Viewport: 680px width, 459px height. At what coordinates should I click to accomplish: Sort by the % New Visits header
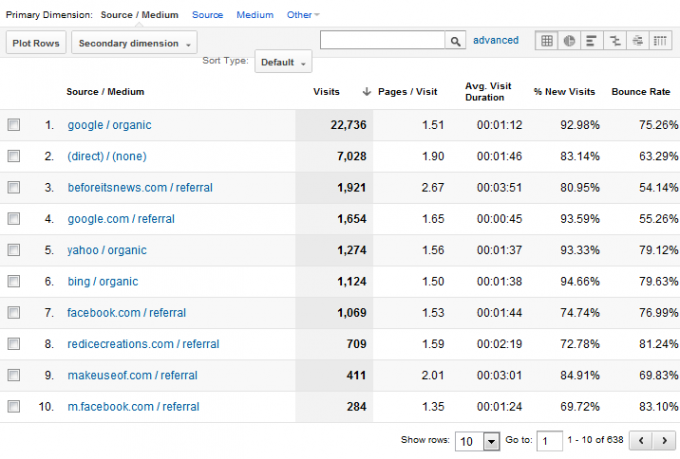564,92
